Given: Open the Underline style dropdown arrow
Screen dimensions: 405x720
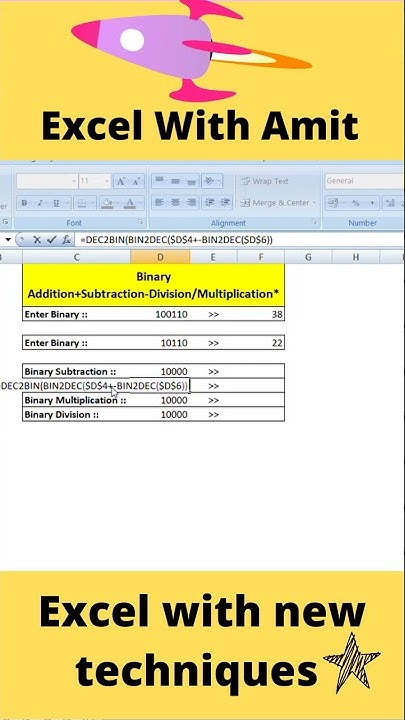Looking at the screenshot, I should (67, 203).
